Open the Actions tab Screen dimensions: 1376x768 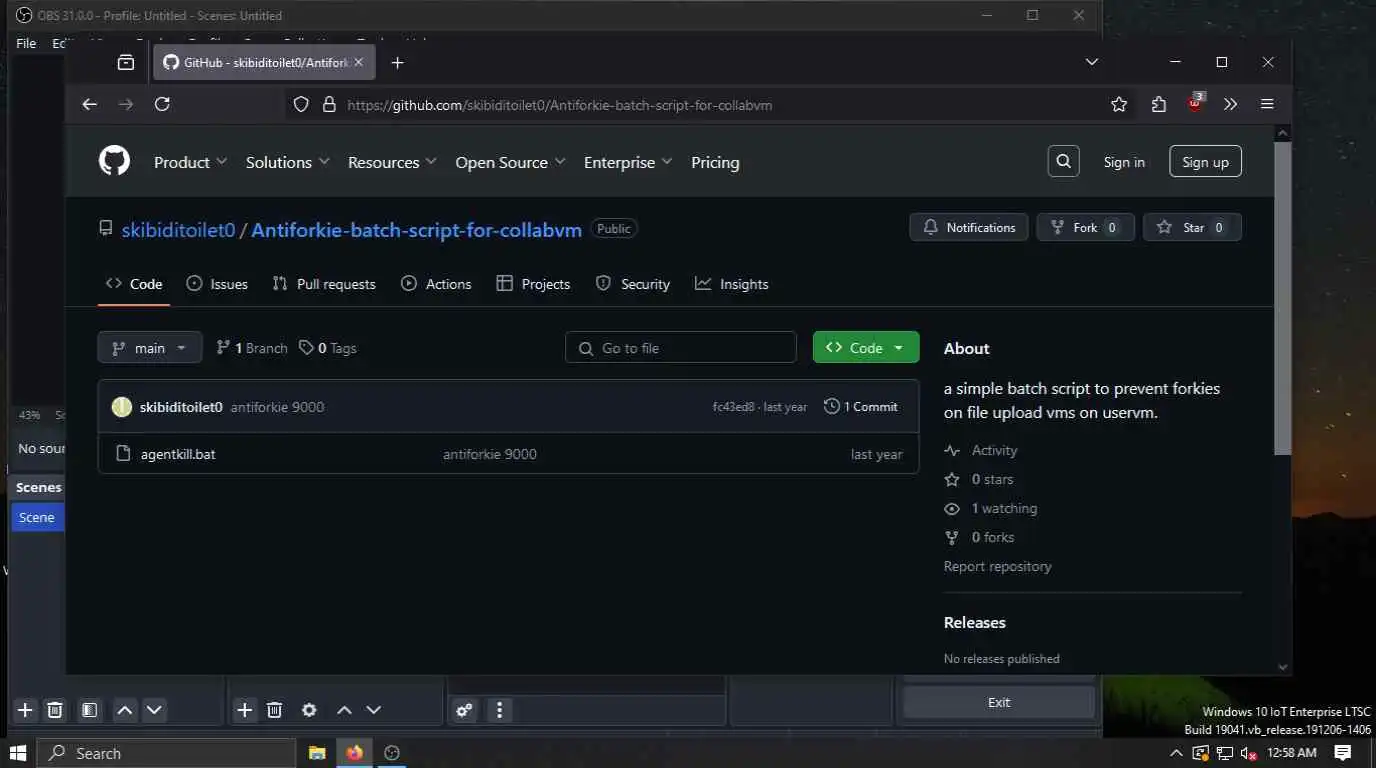click(x=436, y=284)
